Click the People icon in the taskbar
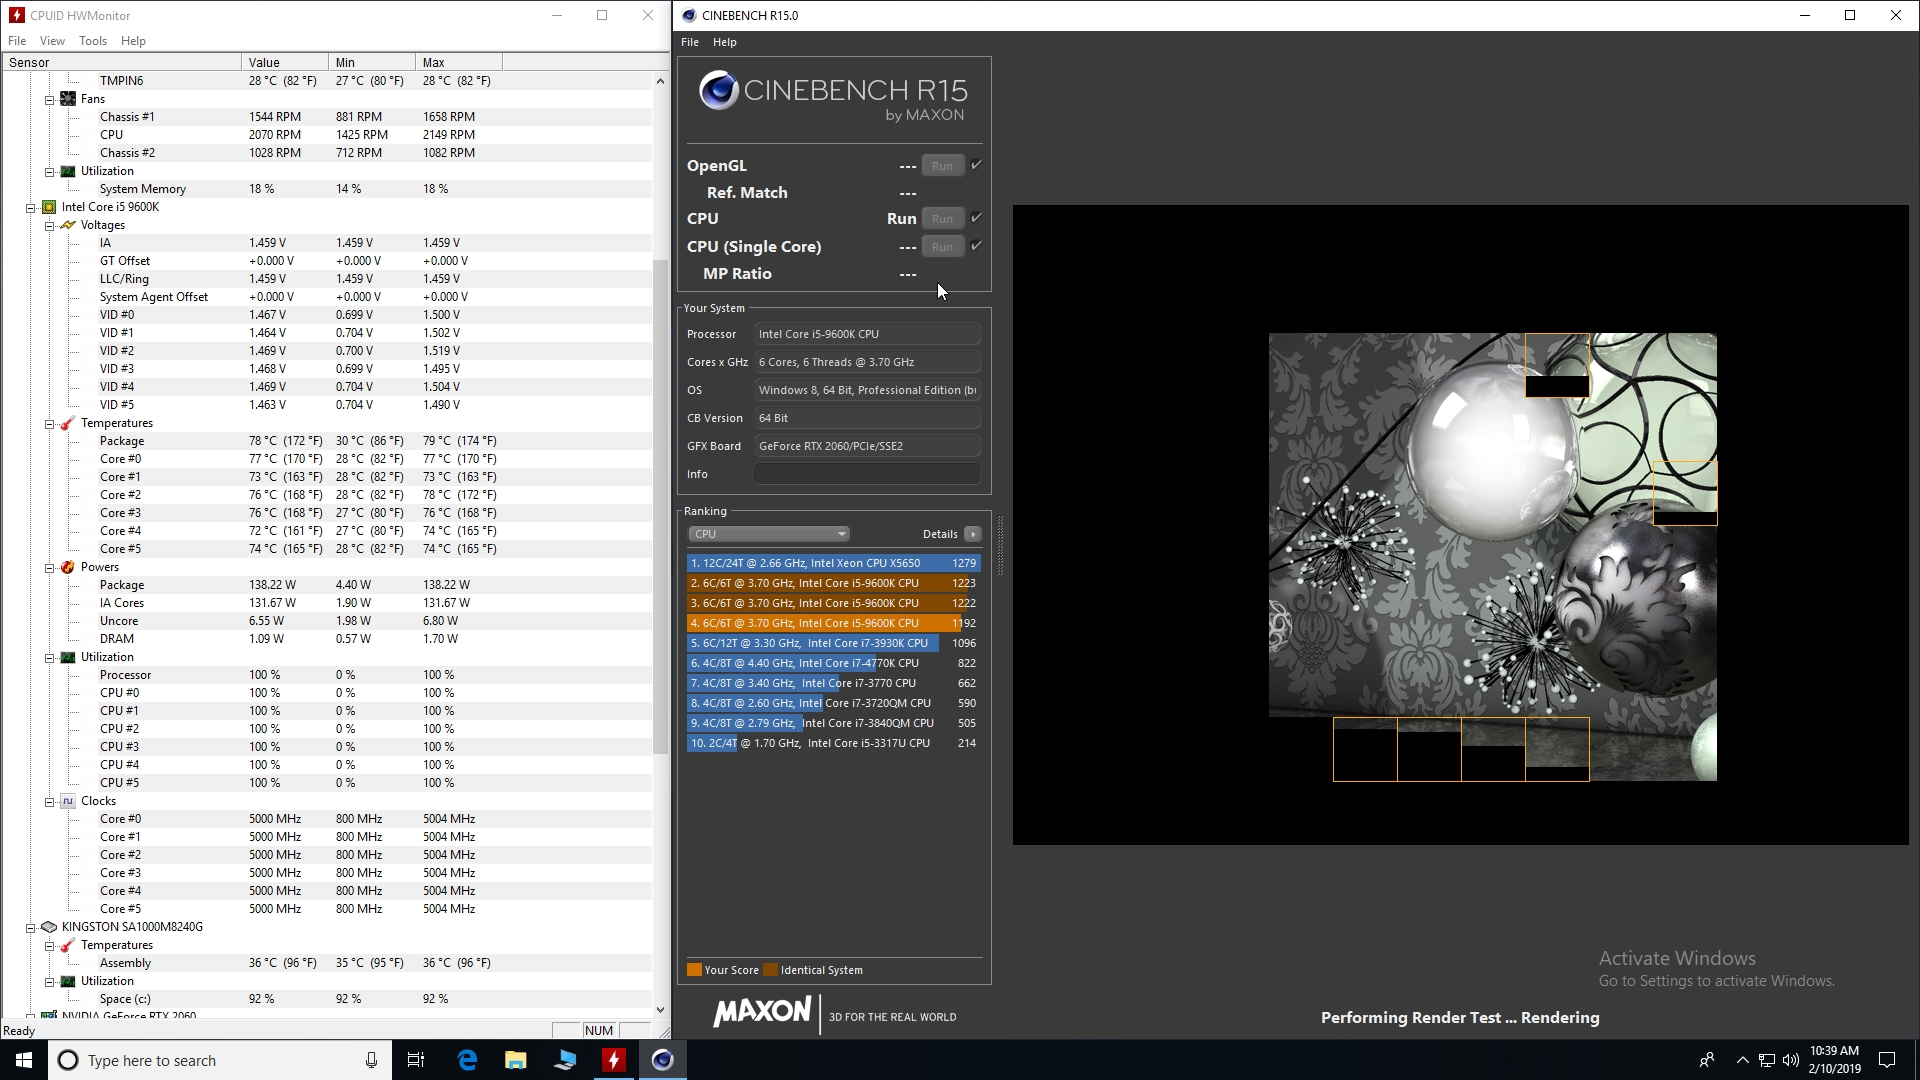The width and height of the screenshot is (1920, 1080). click(x=1707, y=1060)
